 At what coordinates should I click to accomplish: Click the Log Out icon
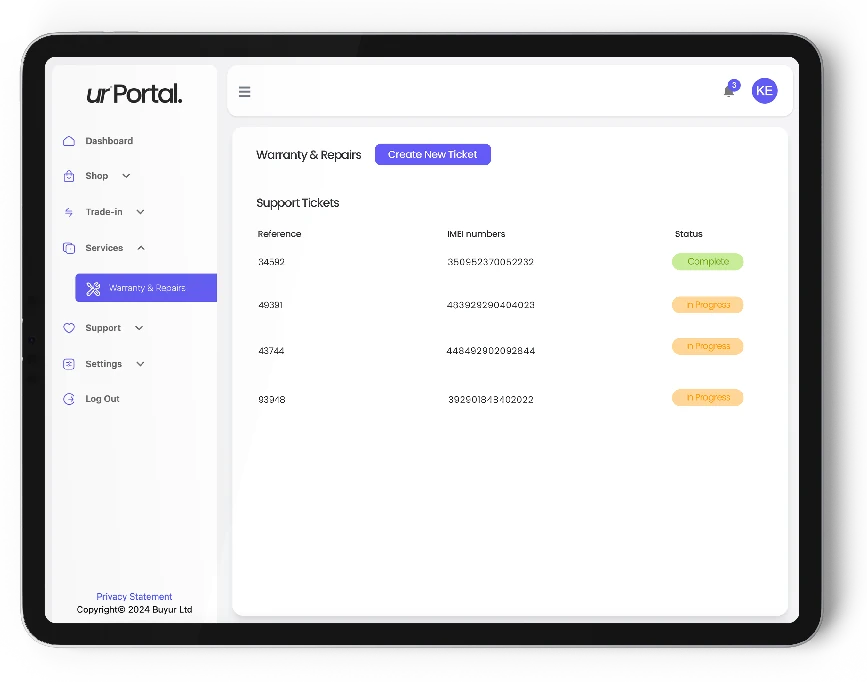click(69, 399)
